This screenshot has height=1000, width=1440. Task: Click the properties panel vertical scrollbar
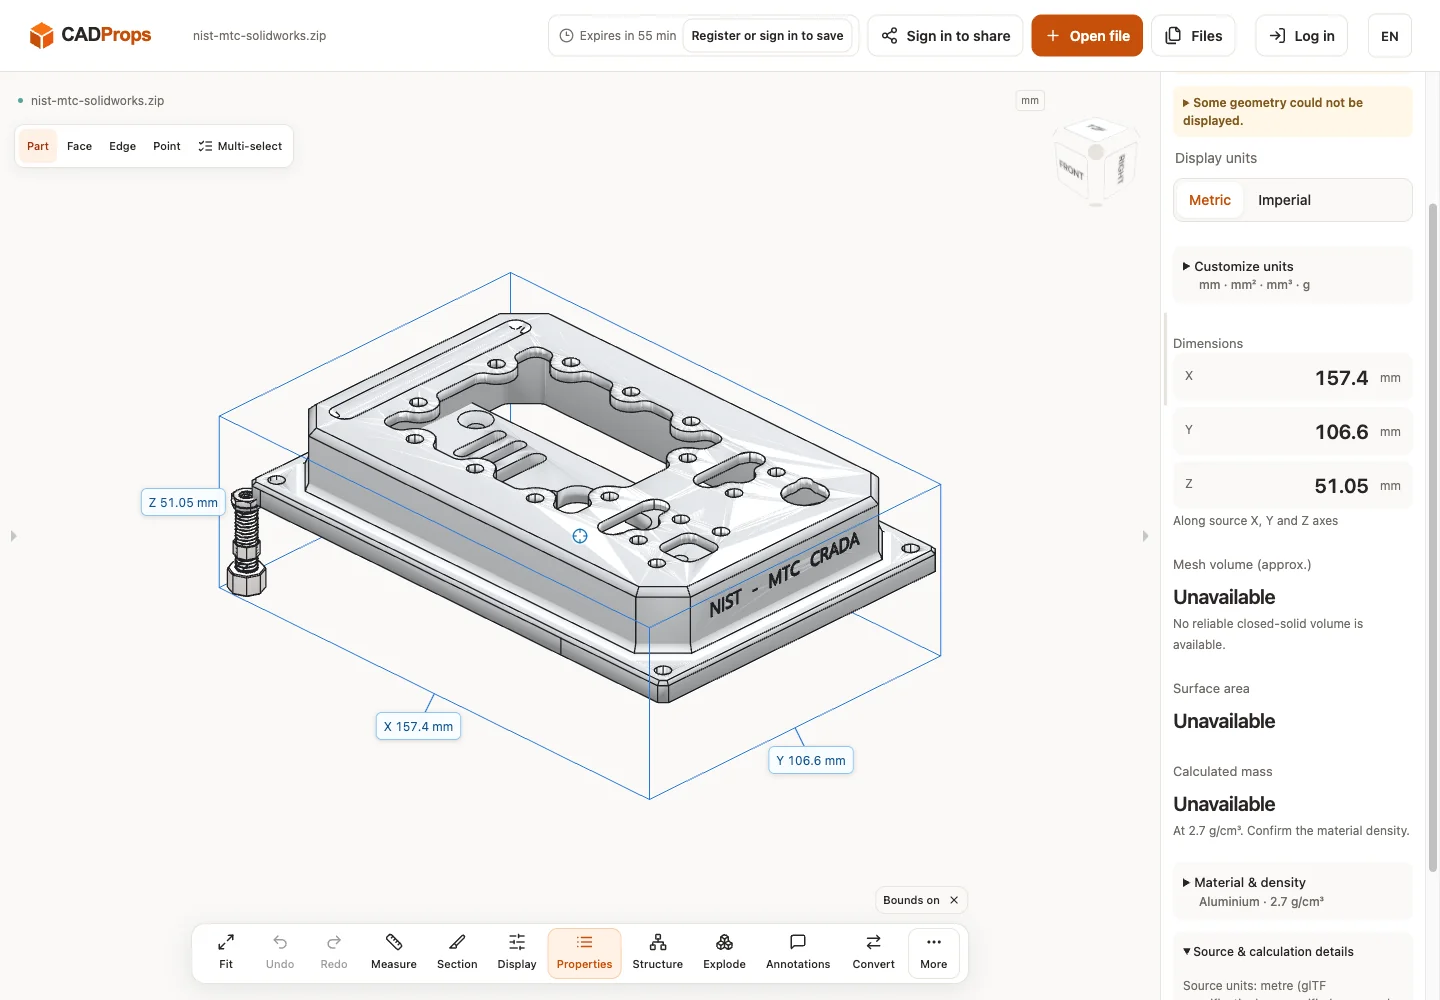tap(1433, 536)
